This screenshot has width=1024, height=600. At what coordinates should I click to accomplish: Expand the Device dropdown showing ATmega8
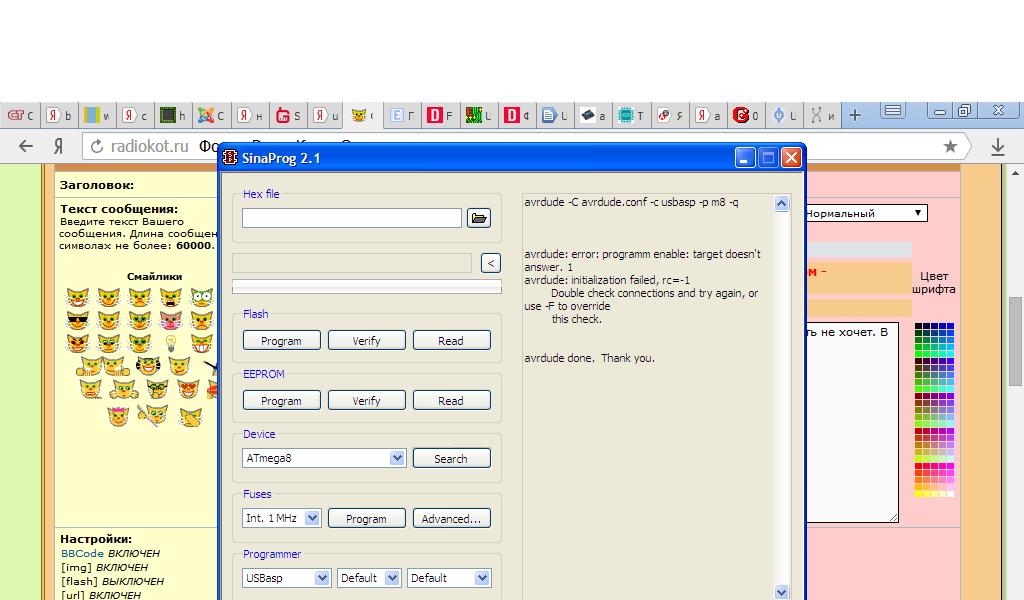(396, 458)
